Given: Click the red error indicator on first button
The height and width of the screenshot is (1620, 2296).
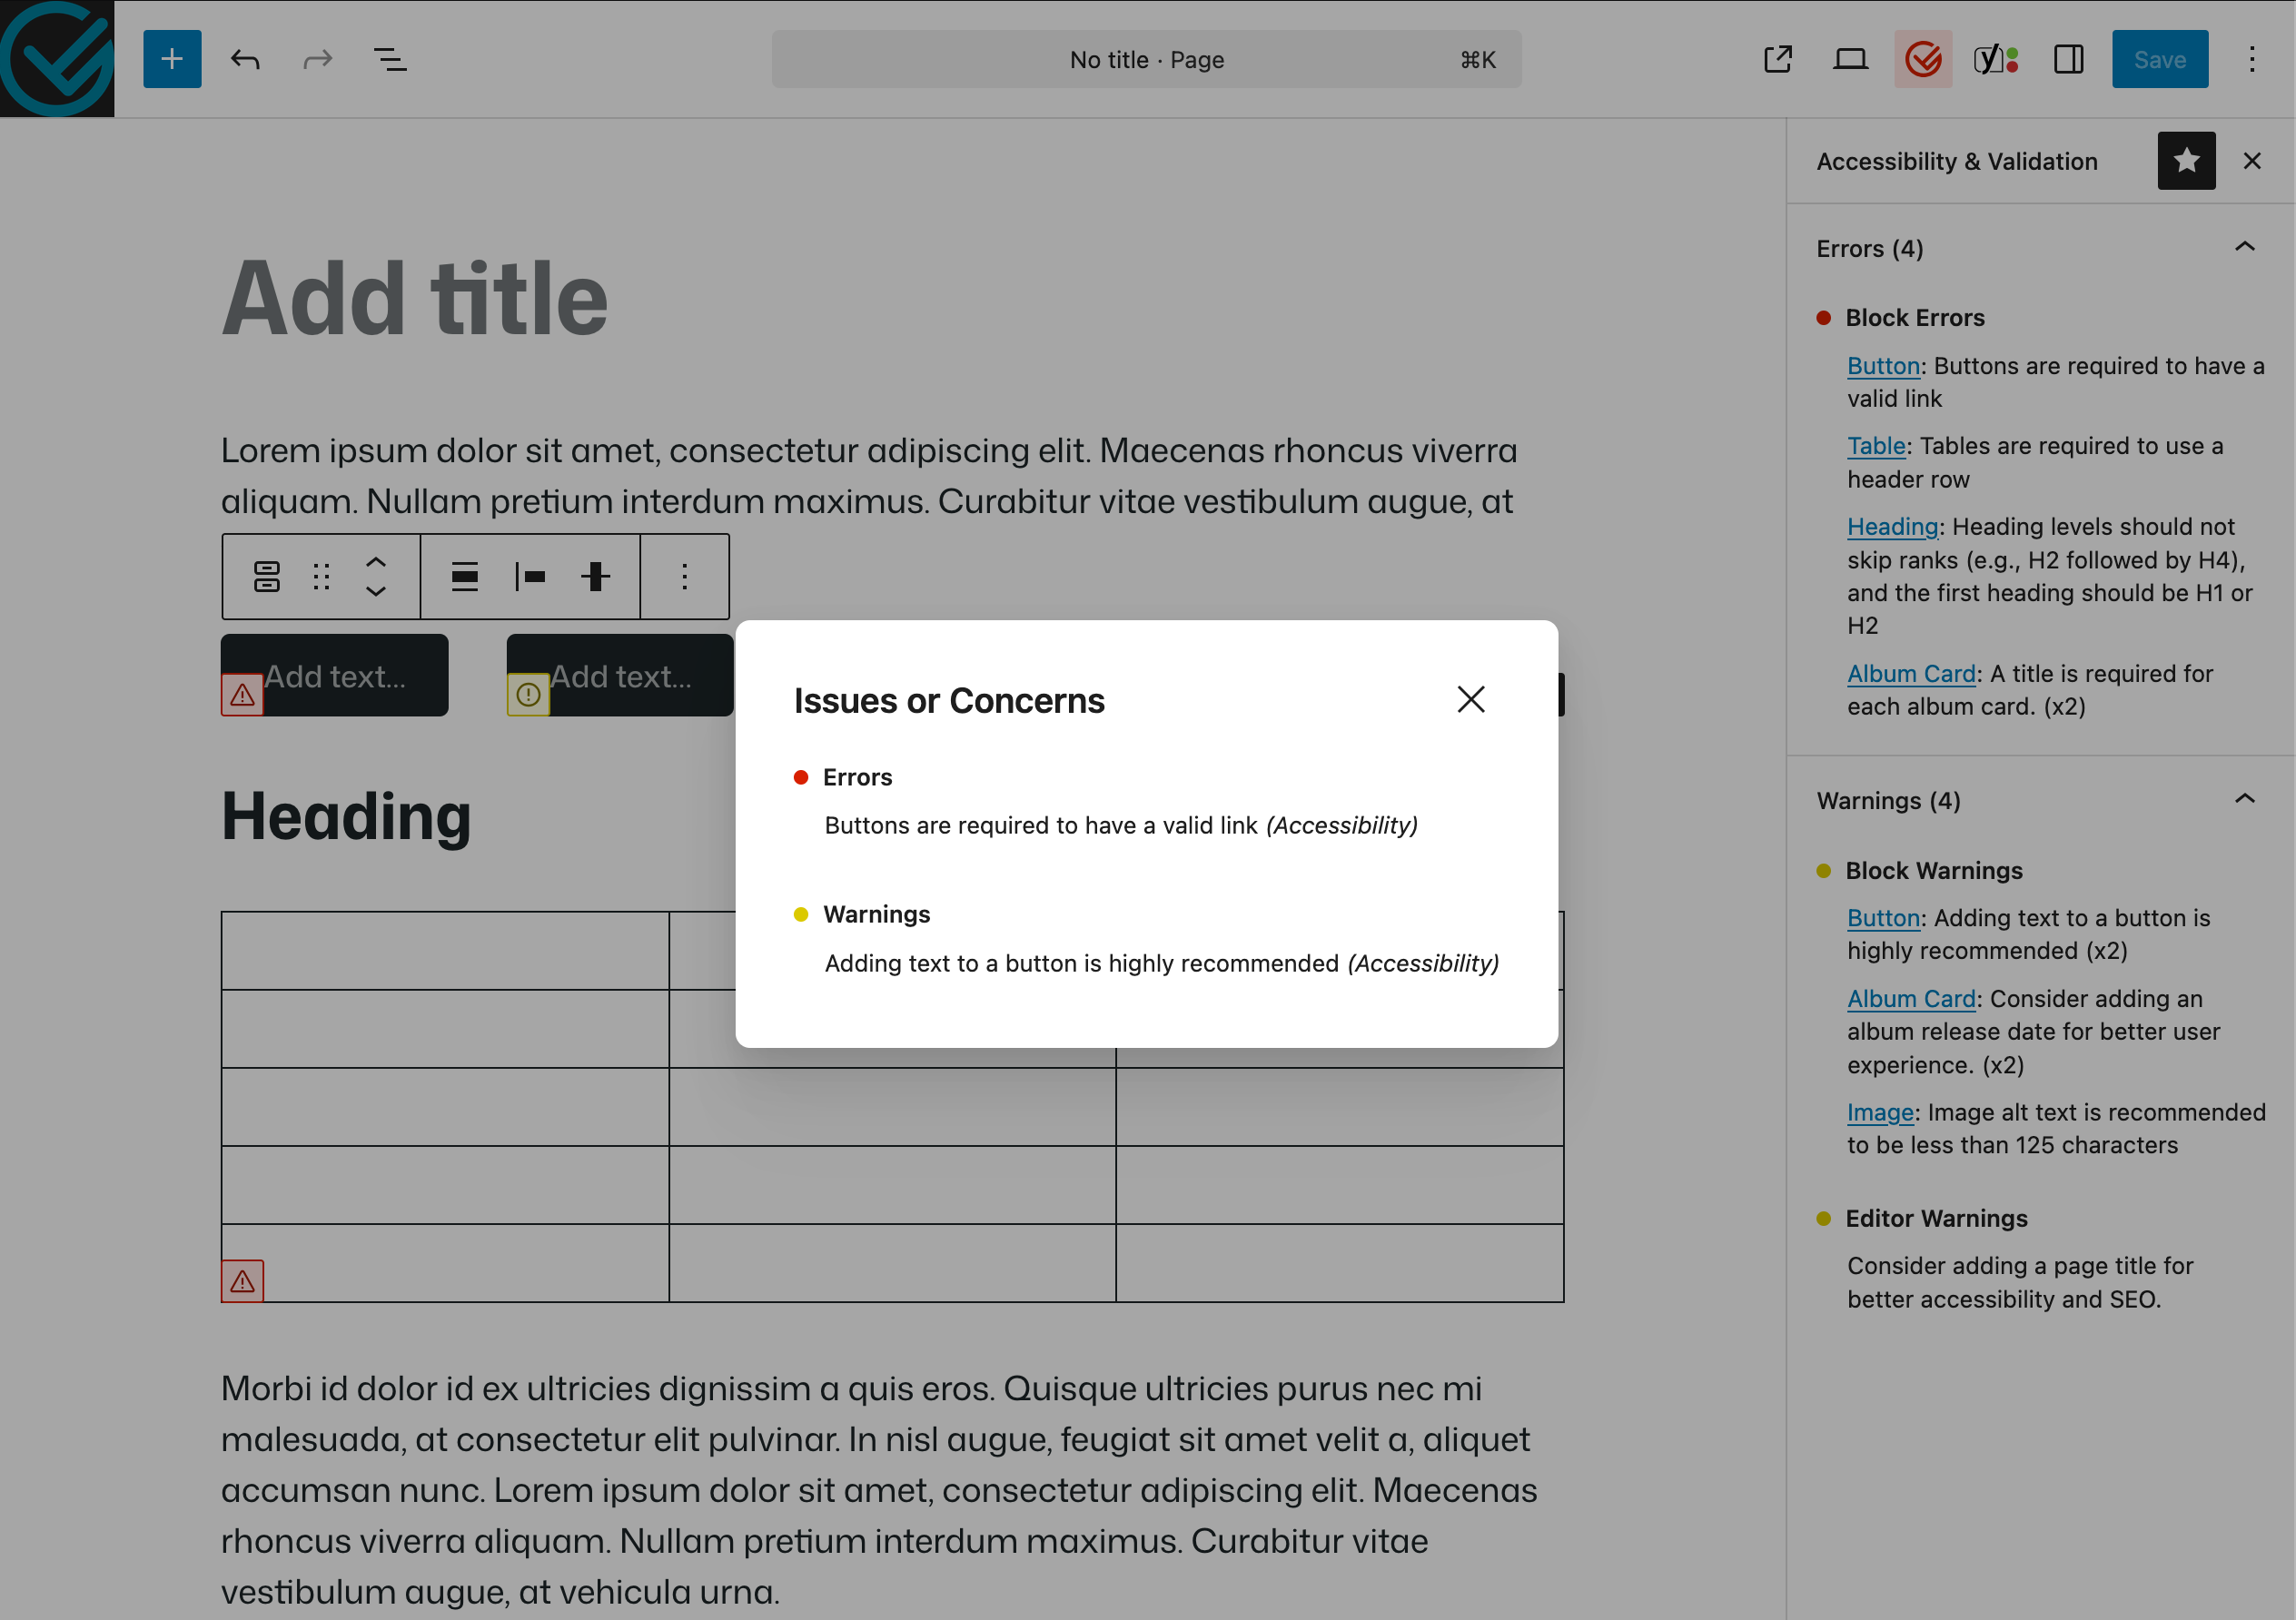Looking at the screenshot, I should 242,695.
